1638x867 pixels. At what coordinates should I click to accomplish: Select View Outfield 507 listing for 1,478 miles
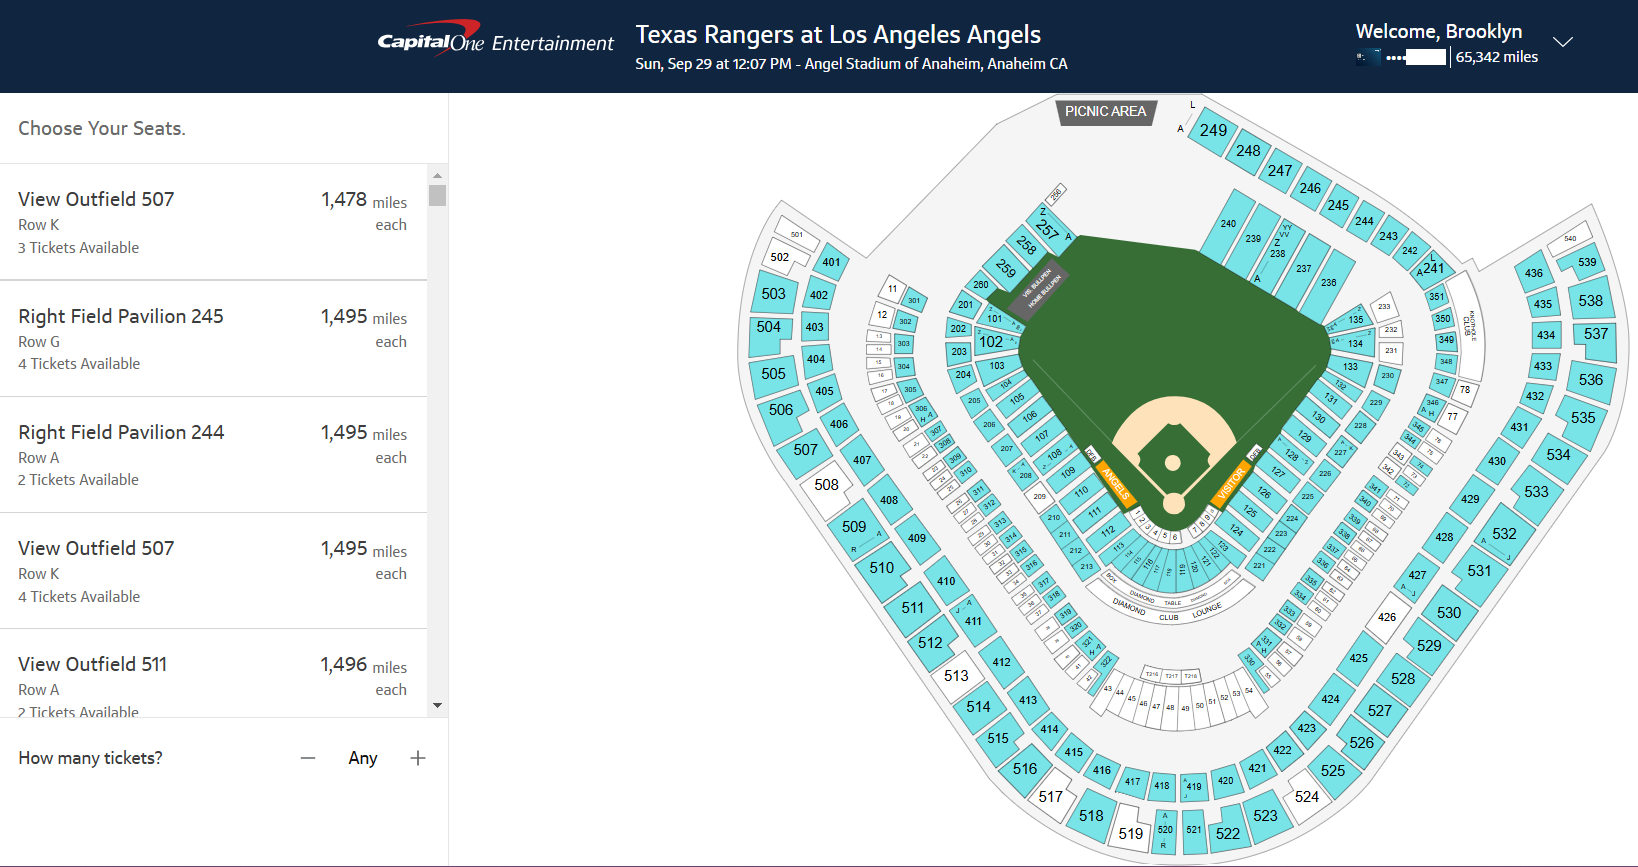tap(212, 222)
